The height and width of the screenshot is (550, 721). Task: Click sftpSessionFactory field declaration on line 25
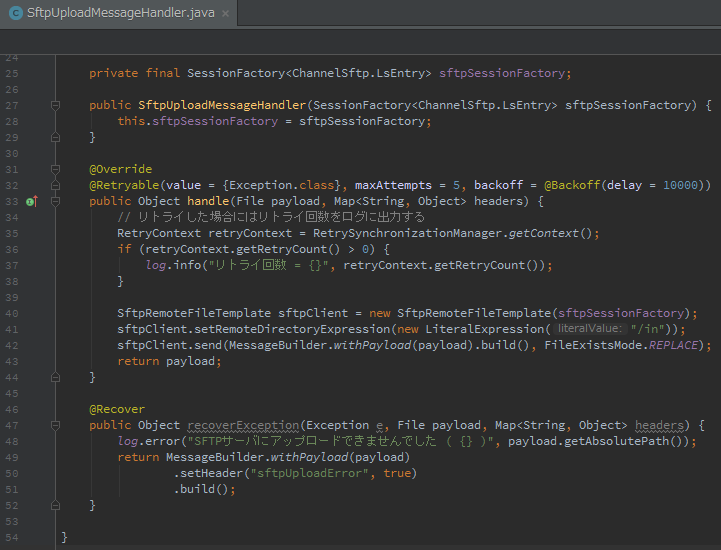(x=502, y=73)
